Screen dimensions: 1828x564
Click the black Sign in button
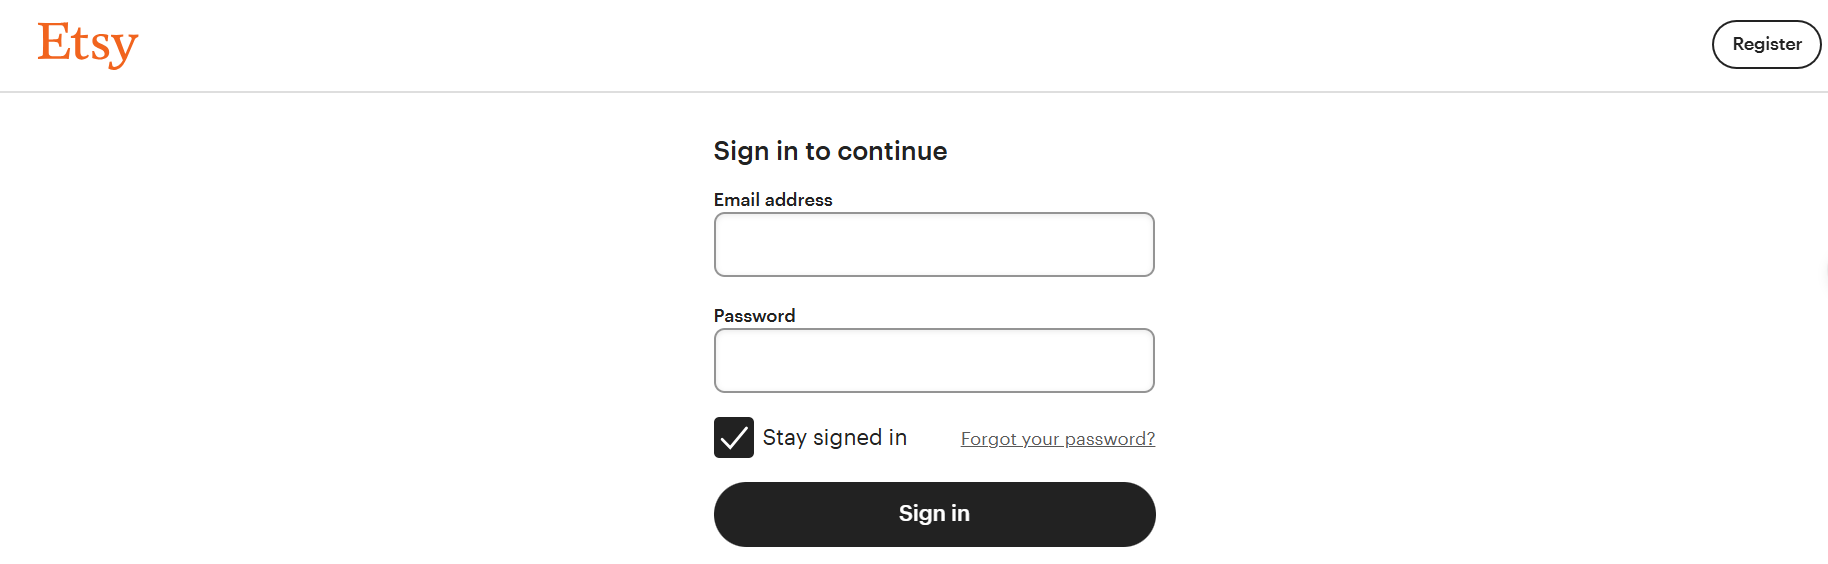click(935, 514)
